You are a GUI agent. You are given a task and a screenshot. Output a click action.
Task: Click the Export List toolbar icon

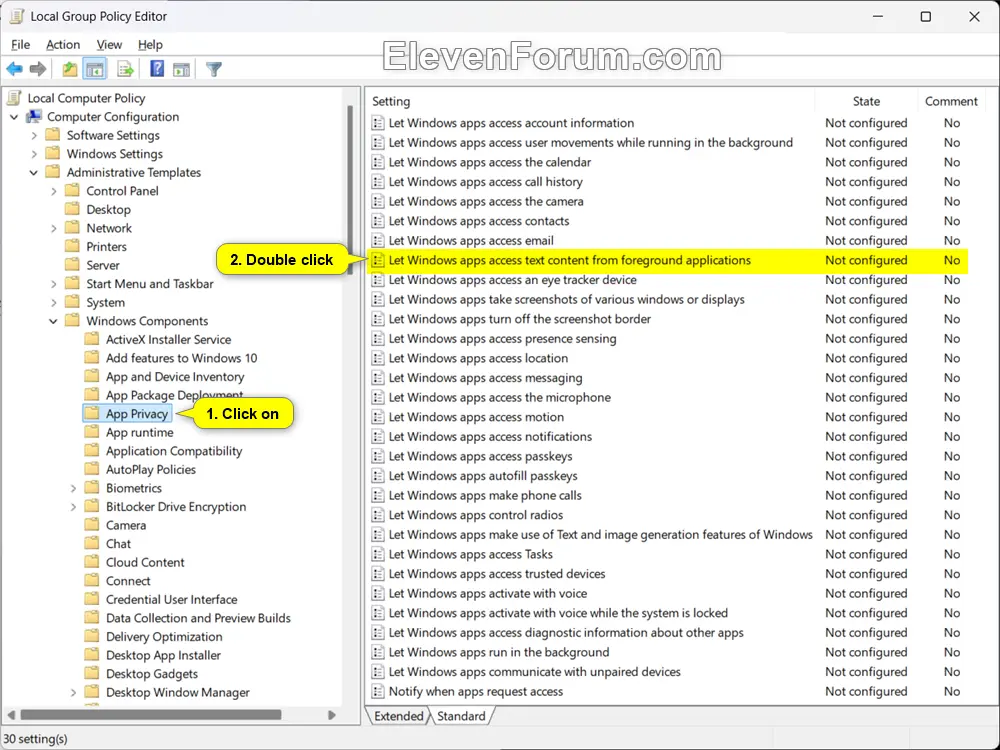(x=126, y=69)
